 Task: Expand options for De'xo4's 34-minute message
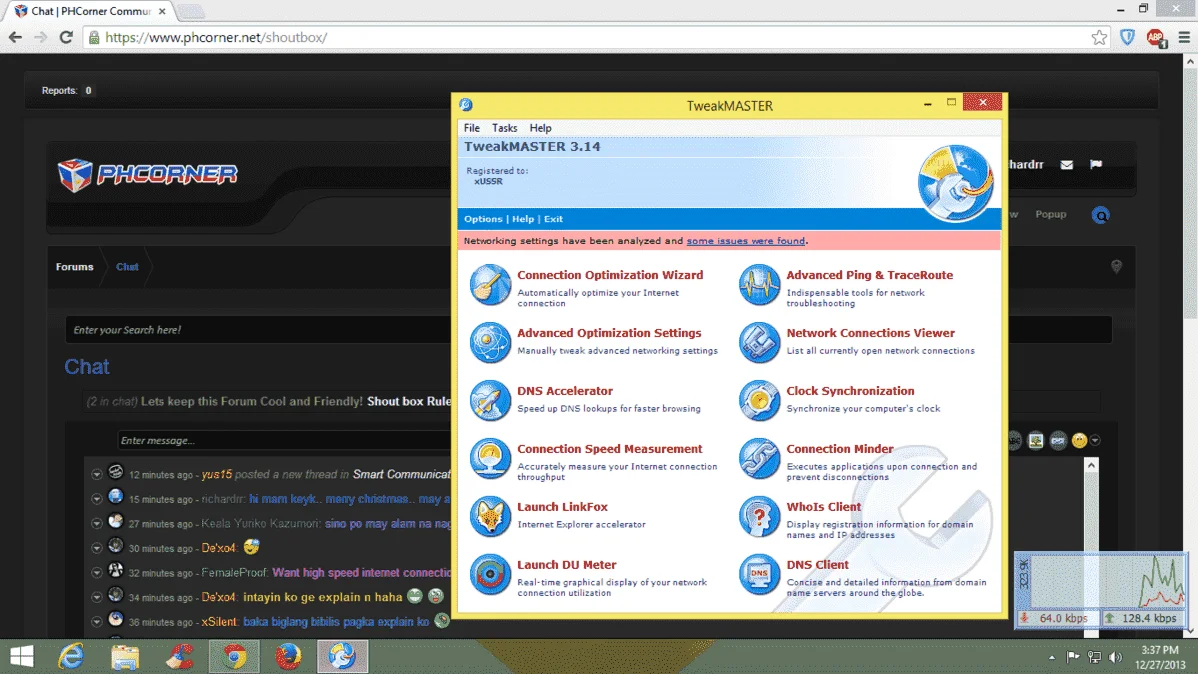(97, 597)
